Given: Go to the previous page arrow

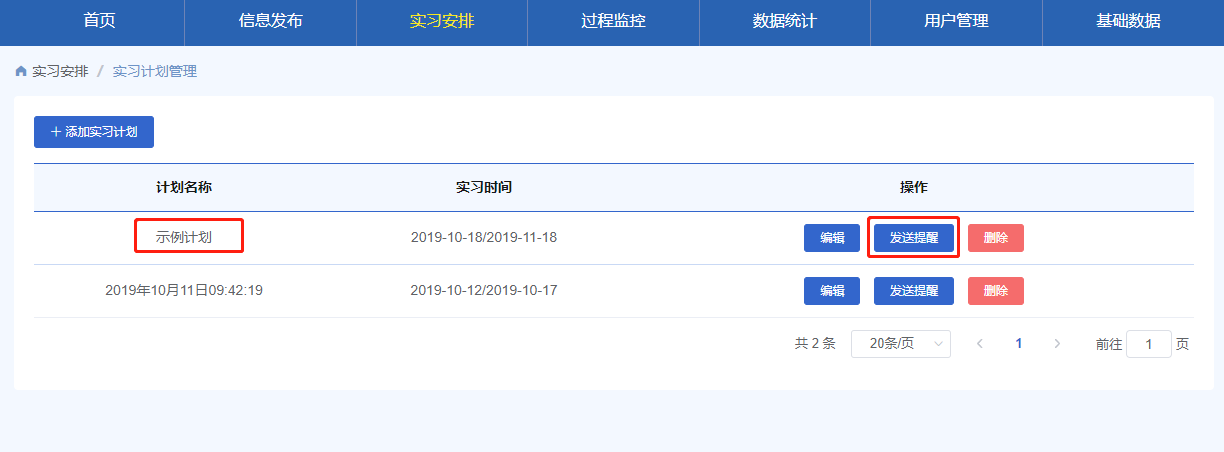Looking at the screenshot, I should coord(980,344).
